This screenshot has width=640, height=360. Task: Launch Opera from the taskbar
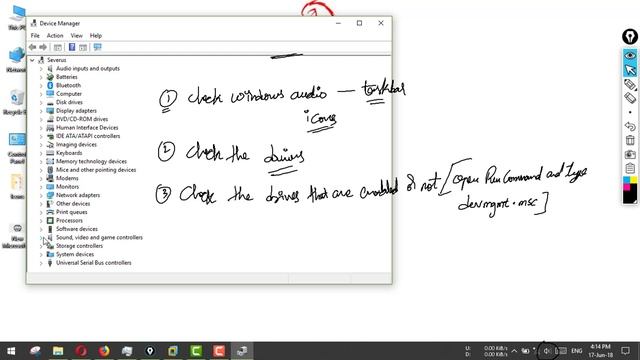pyautogui.click(x=81, y=351)
